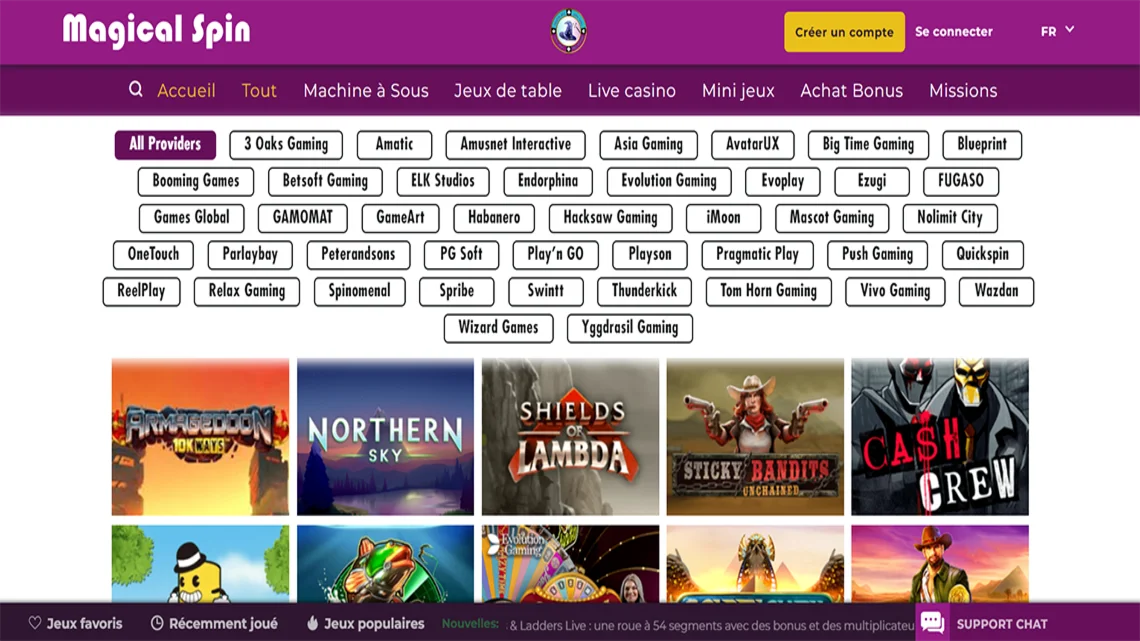
Task: Select Games Global provider
Action: tap(191, 217)
